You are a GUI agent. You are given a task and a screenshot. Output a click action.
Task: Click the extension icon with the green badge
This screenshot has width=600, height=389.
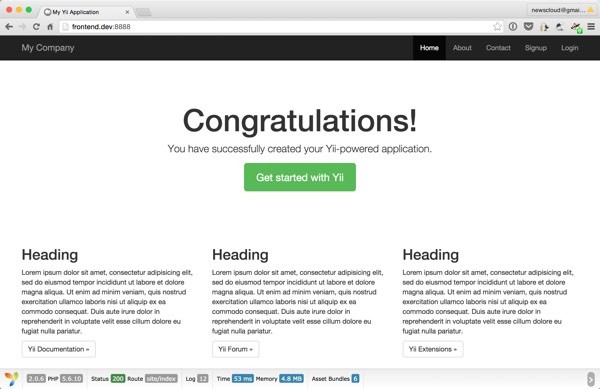[x=576, y=27]
